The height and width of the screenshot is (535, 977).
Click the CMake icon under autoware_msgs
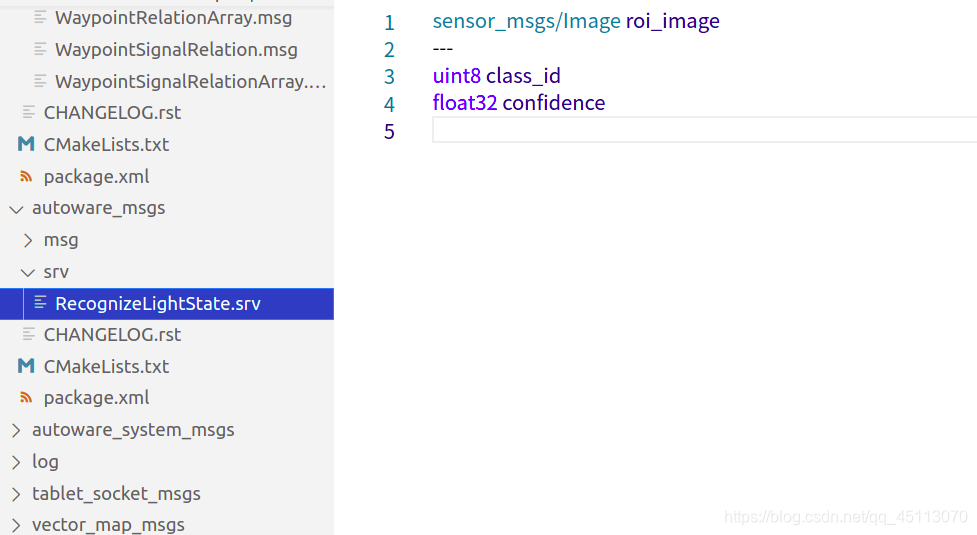27,366
